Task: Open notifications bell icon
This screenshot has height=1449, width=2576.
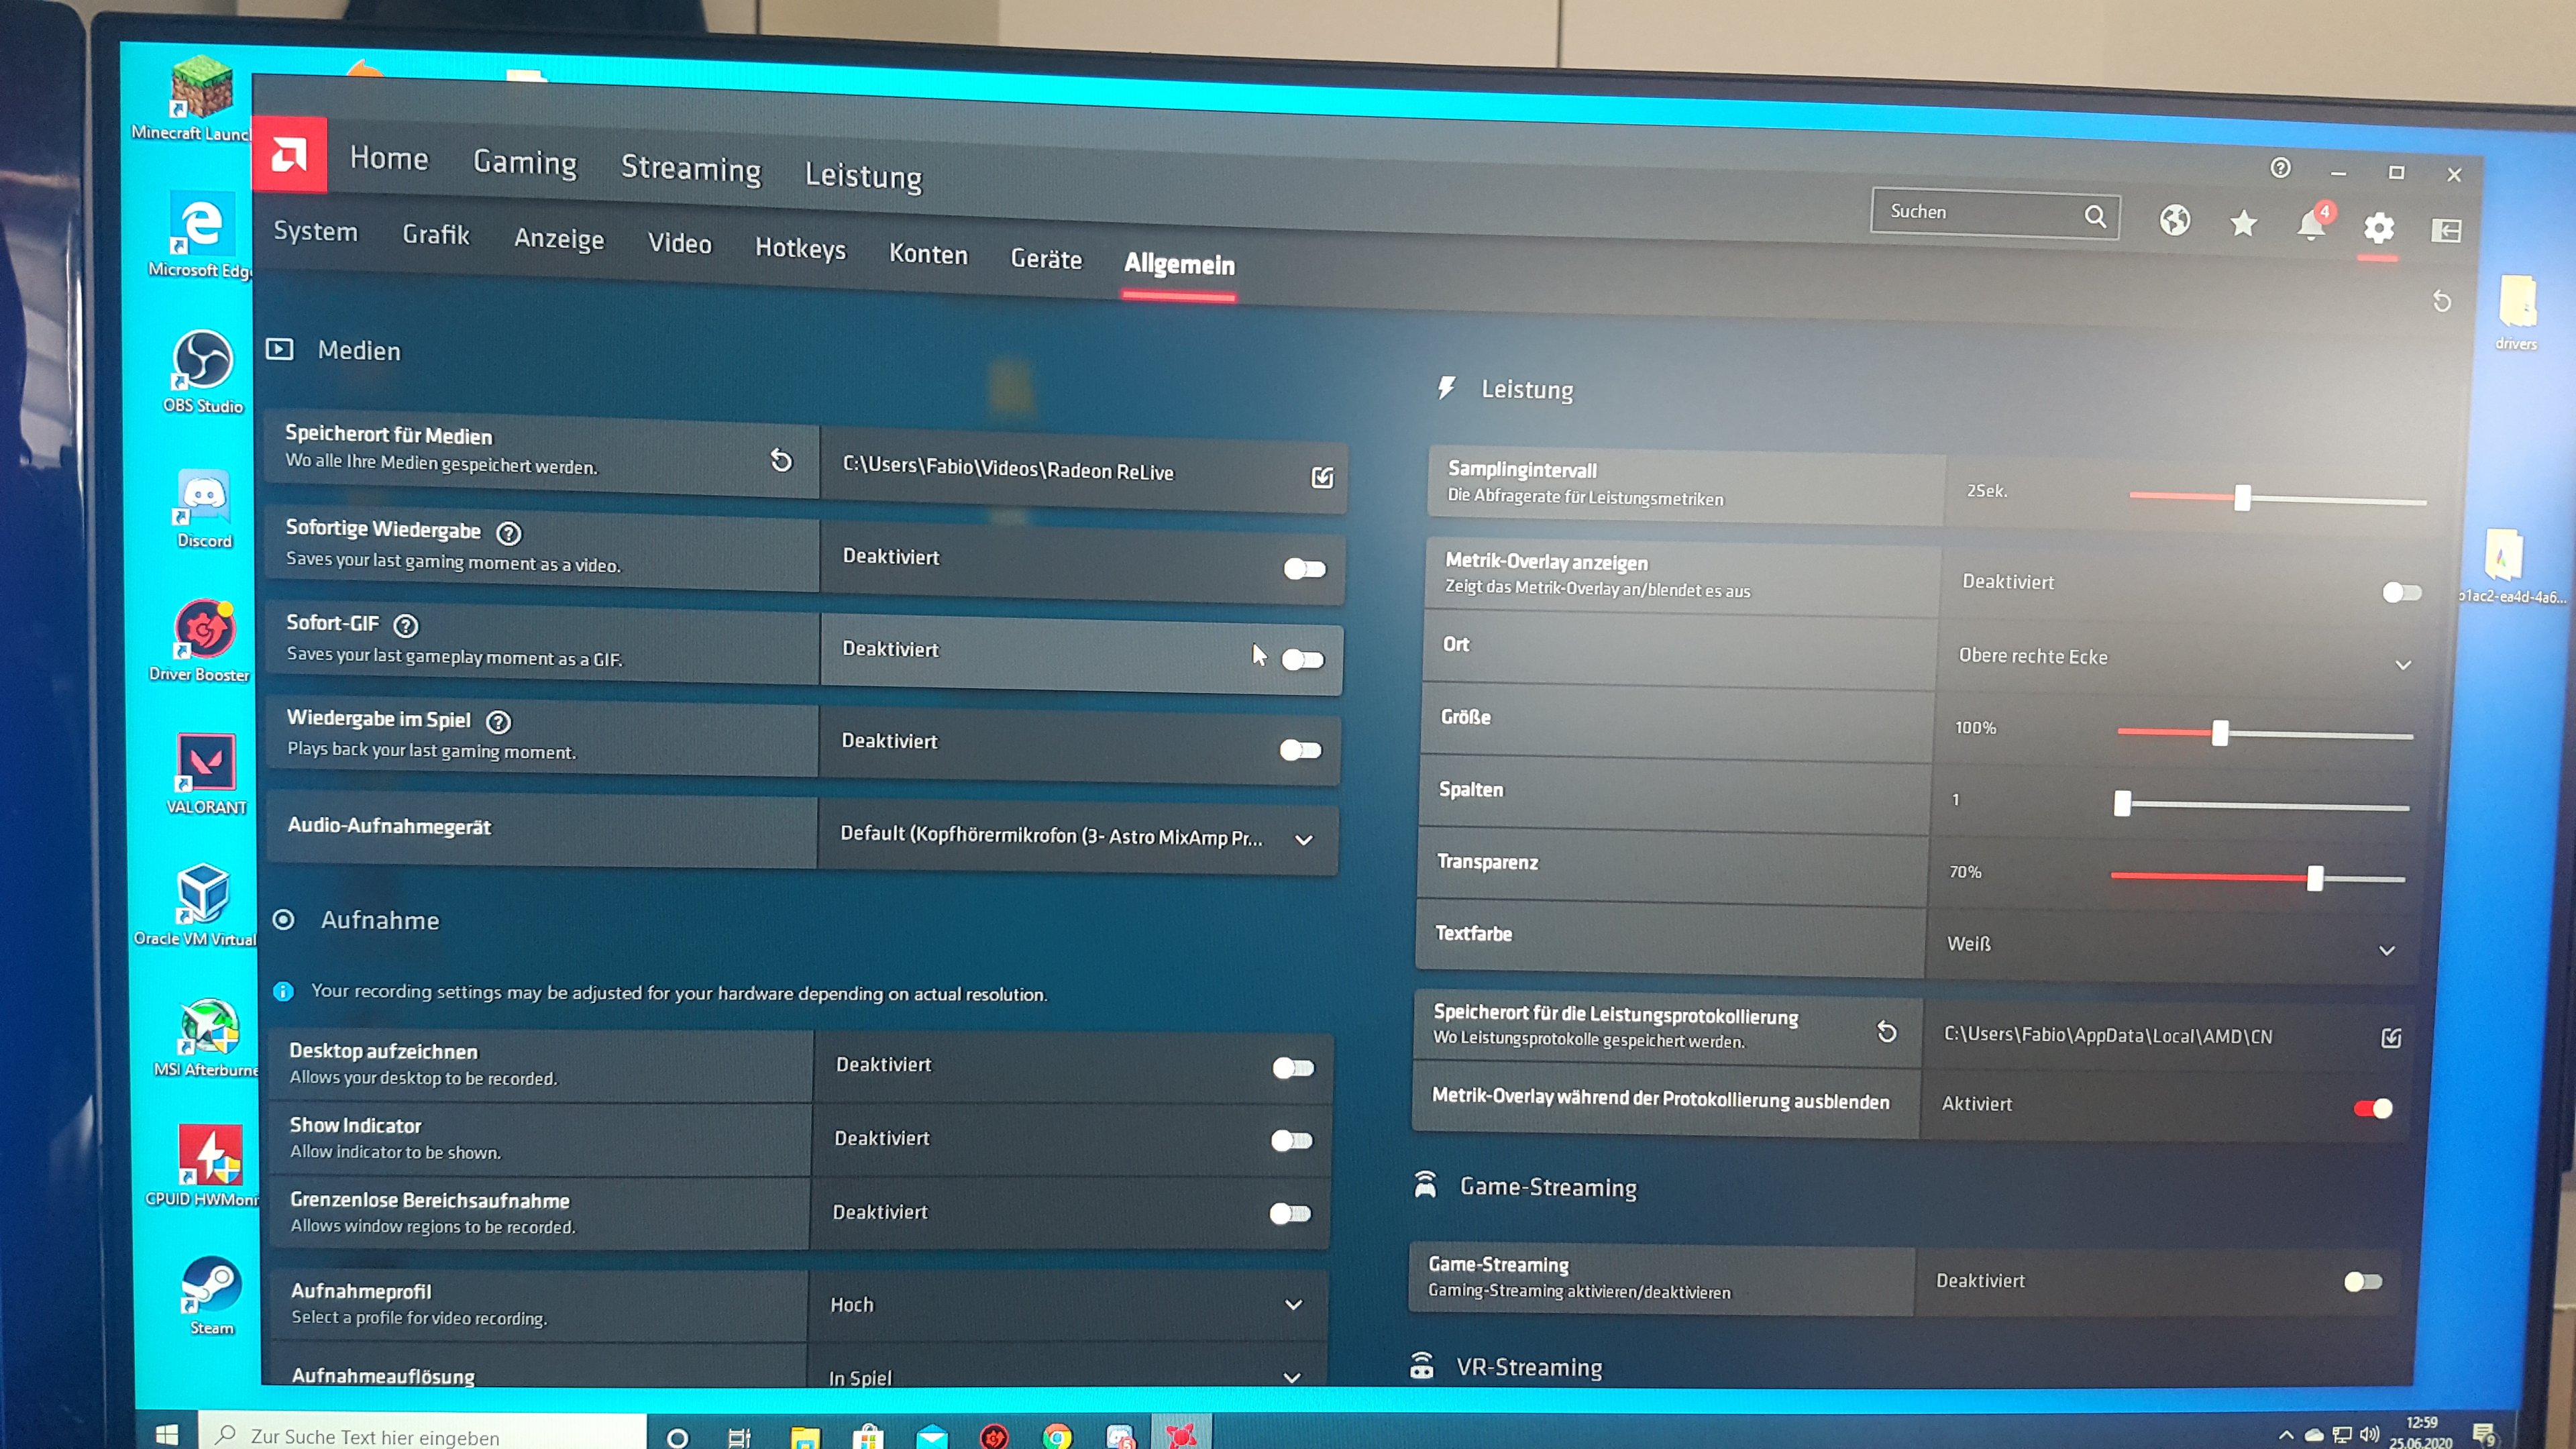Action: pos(2311,226)
